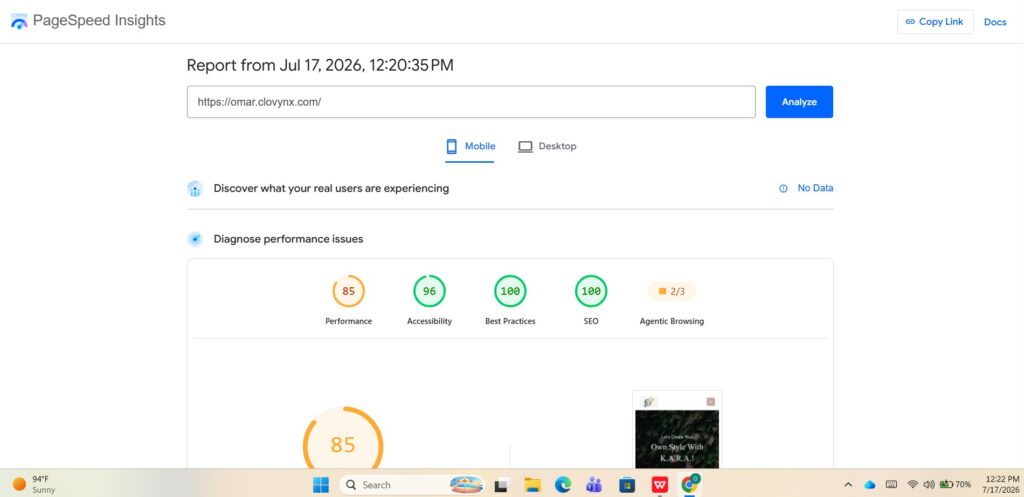Viewport: 1024px width, 497px height.
Task: Open Microsoft Edge from taskbar
Action: tap(563, 485)
